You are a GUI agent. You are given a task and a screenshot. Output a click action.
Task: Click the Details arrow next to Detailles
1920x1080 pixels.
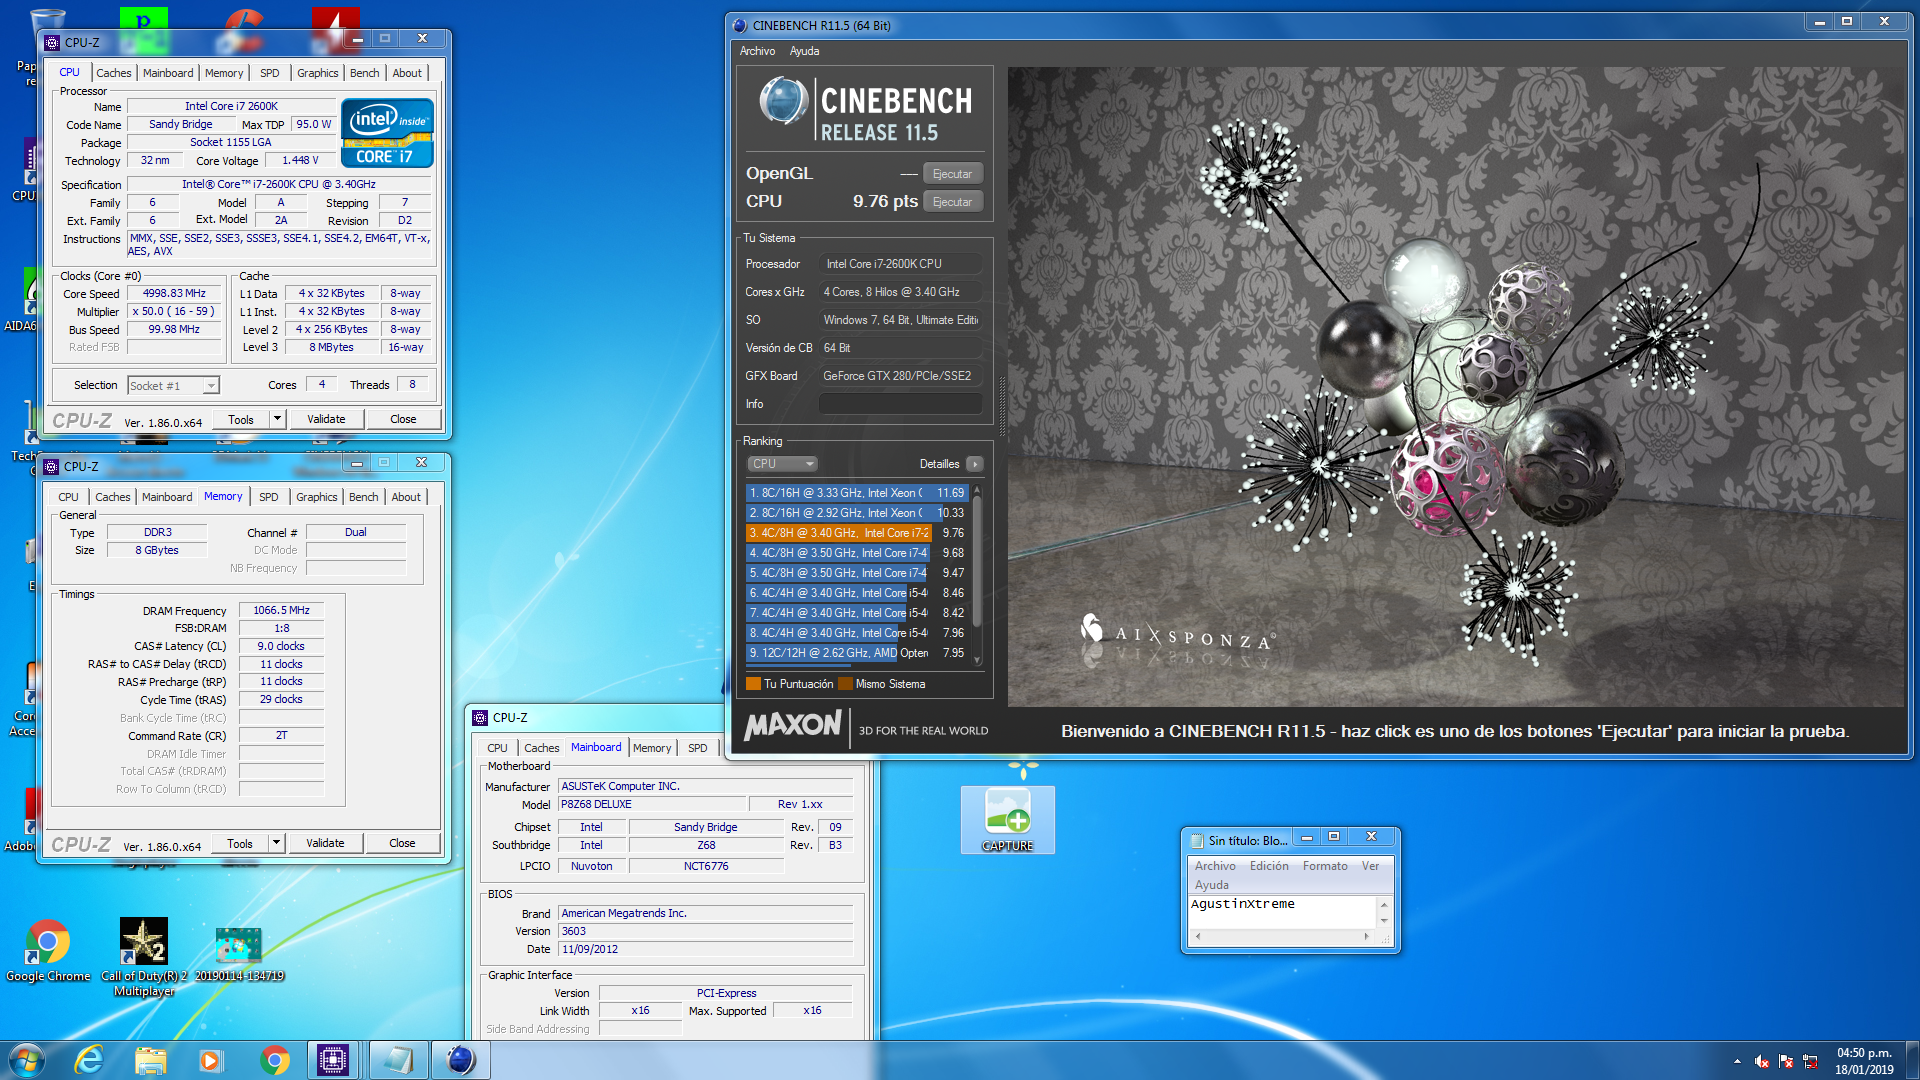click(975, 464)
